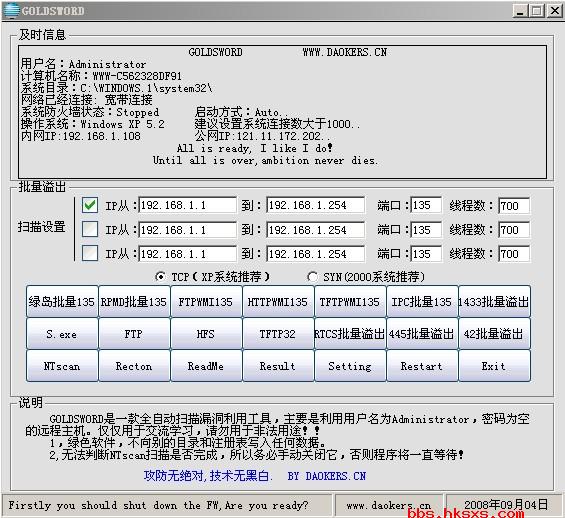This screenshot has width=565, height=518.
Task: Focus the third row 线程数 field
Action: (x=514, y=254)
